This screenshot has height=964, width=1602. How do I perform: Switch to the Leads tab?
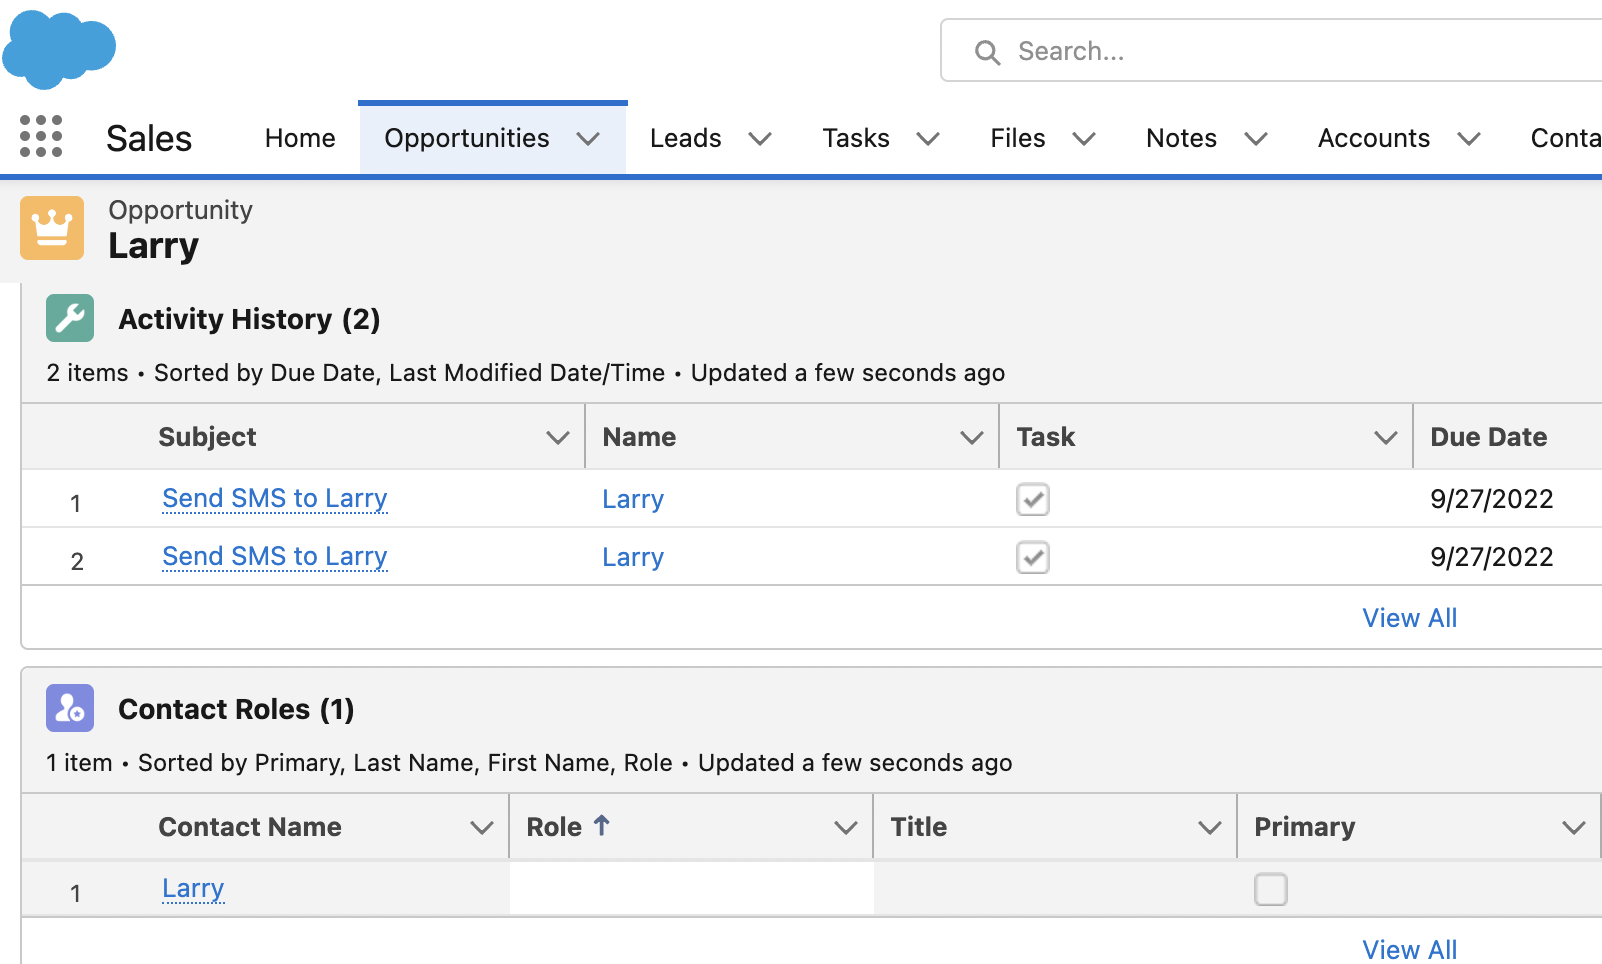[x=685, y=138]
